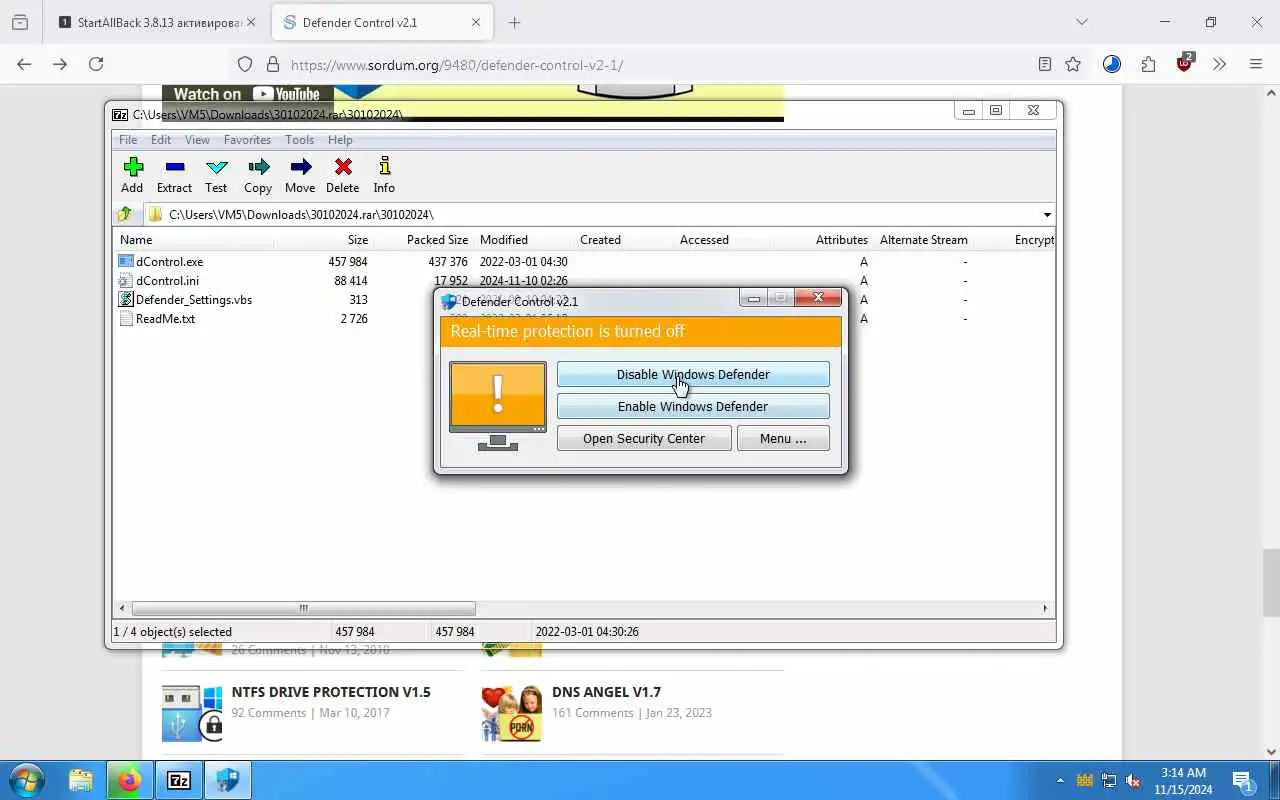Screen dimensions: 1280x800
Task: Open the Firefox extensions puzzle icon
Action: pos(1148,64)
